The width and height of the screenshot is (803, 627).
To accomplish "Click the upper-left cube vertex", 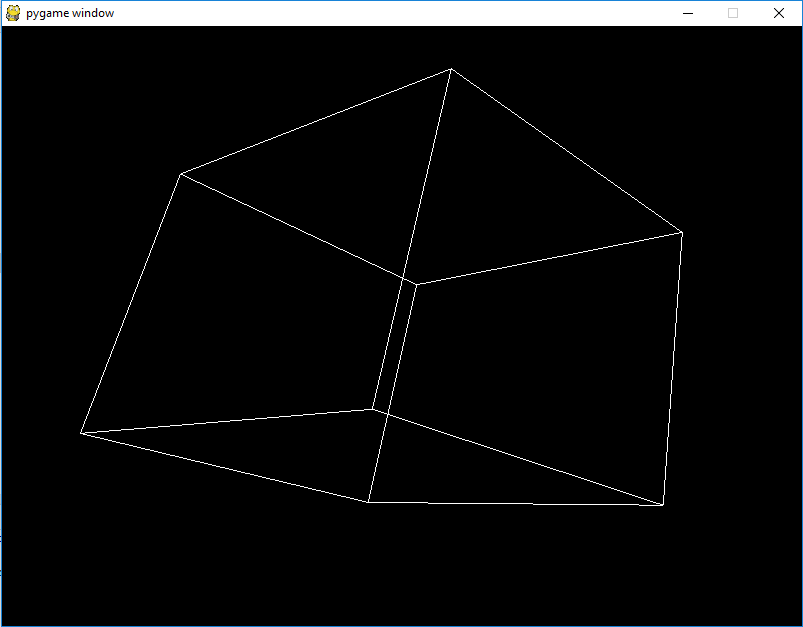I will coord(180,172).
